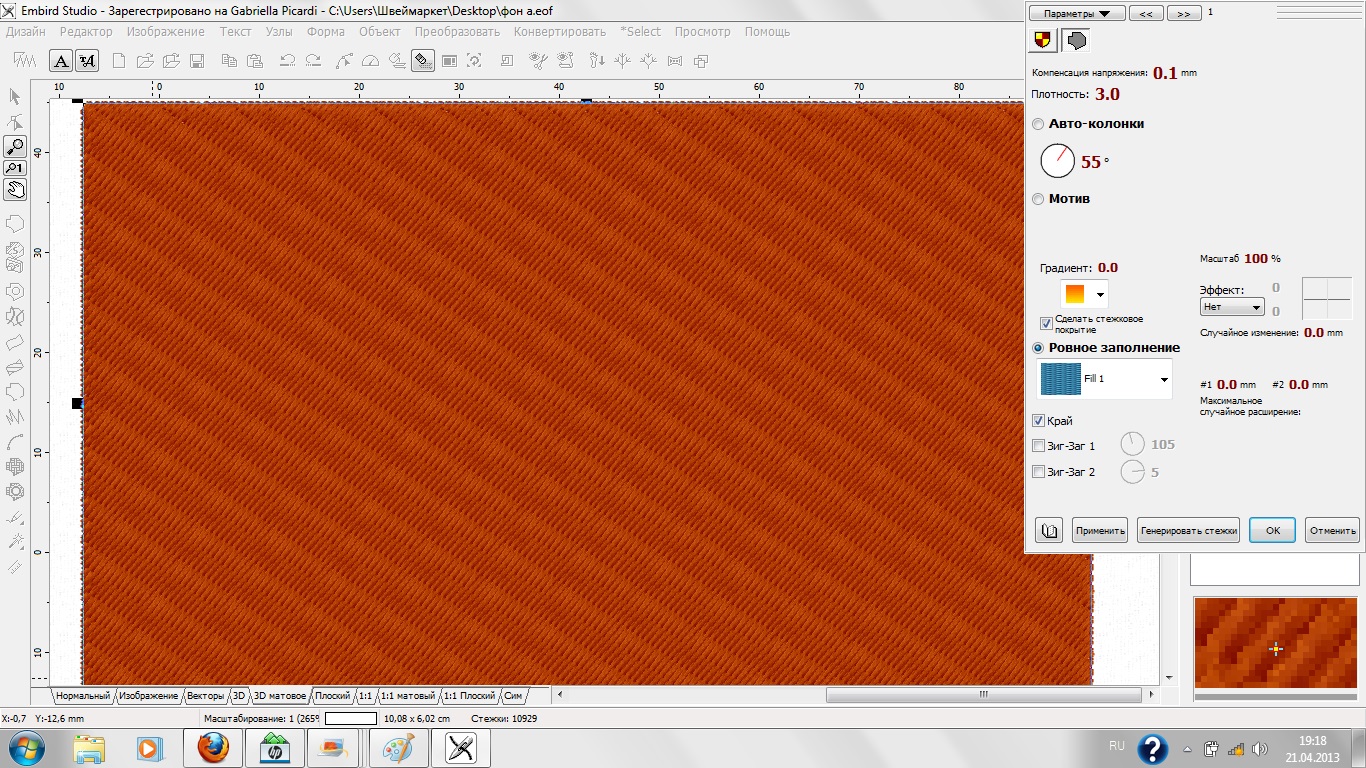This screenshot has width=1366, height=768.
Task: Switch to the Векторы view tab
Action: click(x=206, y=695)
